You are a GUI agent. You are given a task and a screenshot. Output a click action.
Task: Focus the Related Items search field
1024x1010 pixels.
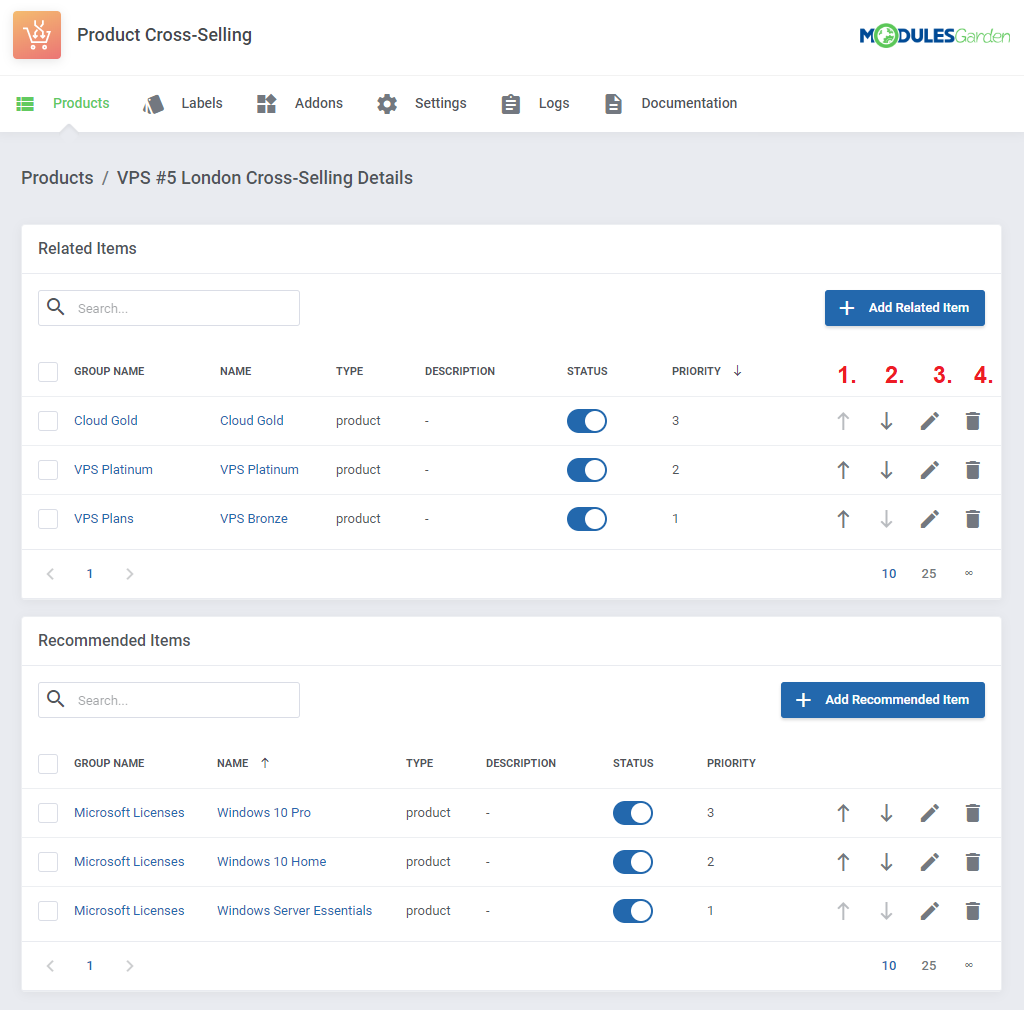(x=169, y=308)
